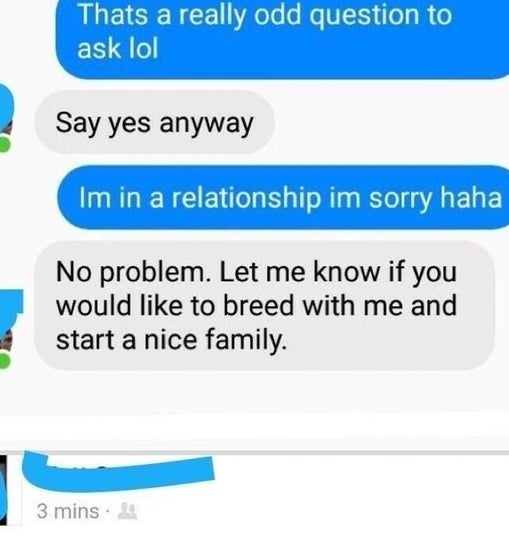Click the word breed in the gray message
Screen dimensions: 509x542
click(x=258, y=306)
